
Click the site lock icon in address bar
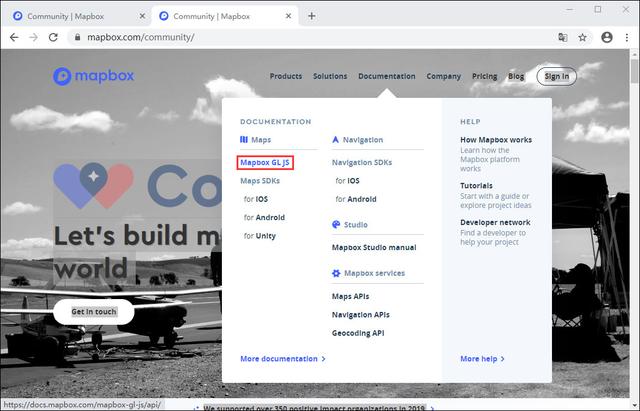[77, 38]
